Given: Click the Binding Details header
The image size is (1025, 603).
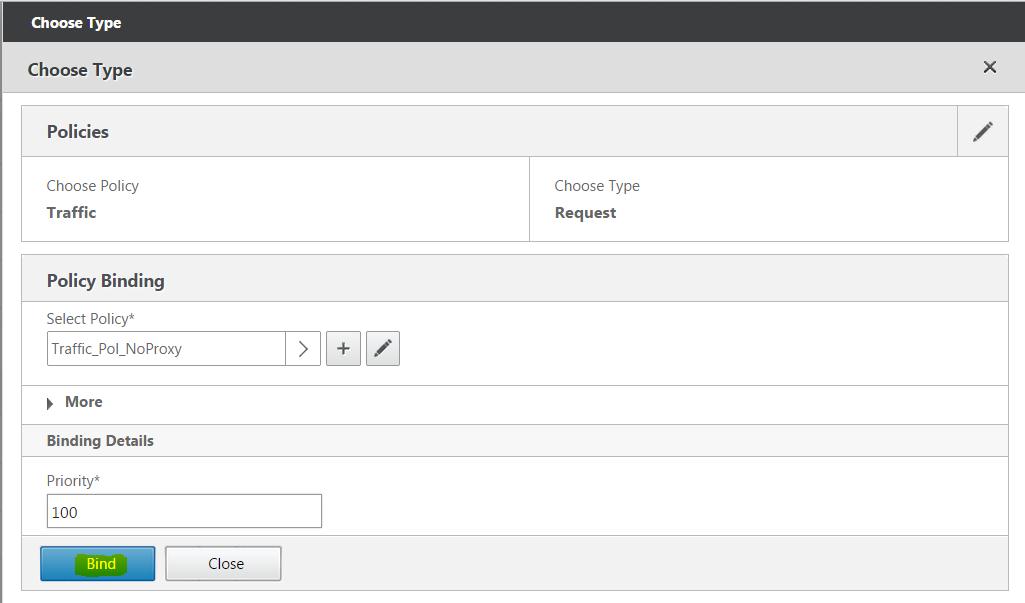Looking at the screenshot, I should coord(100,441).
